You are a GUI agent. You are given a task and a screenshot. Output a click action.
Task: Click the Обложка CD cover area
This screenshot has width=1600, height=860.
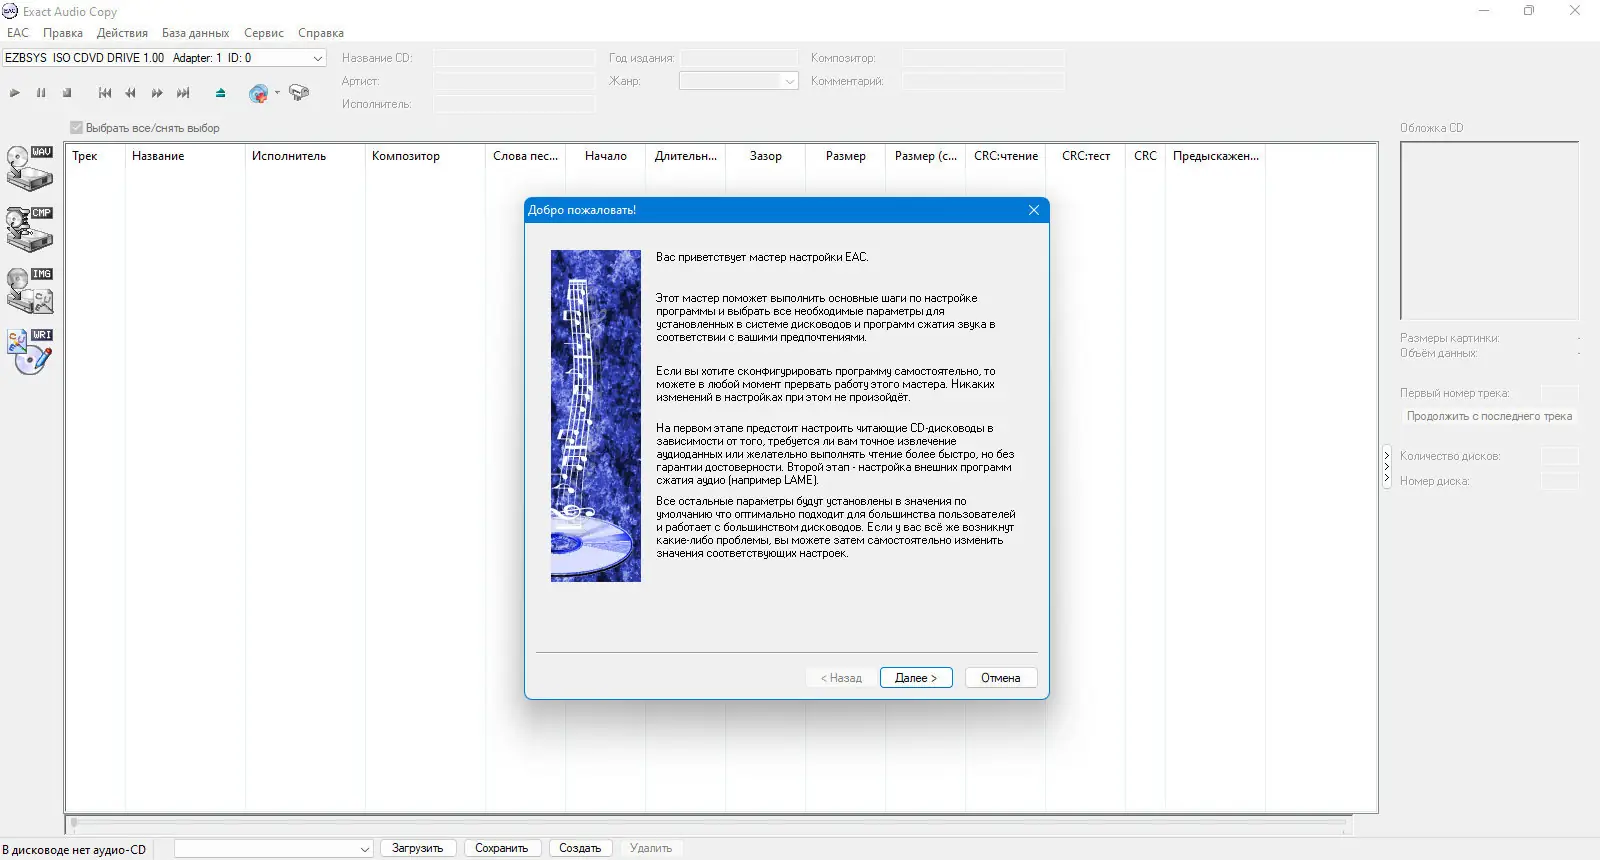click(1489, 231)
